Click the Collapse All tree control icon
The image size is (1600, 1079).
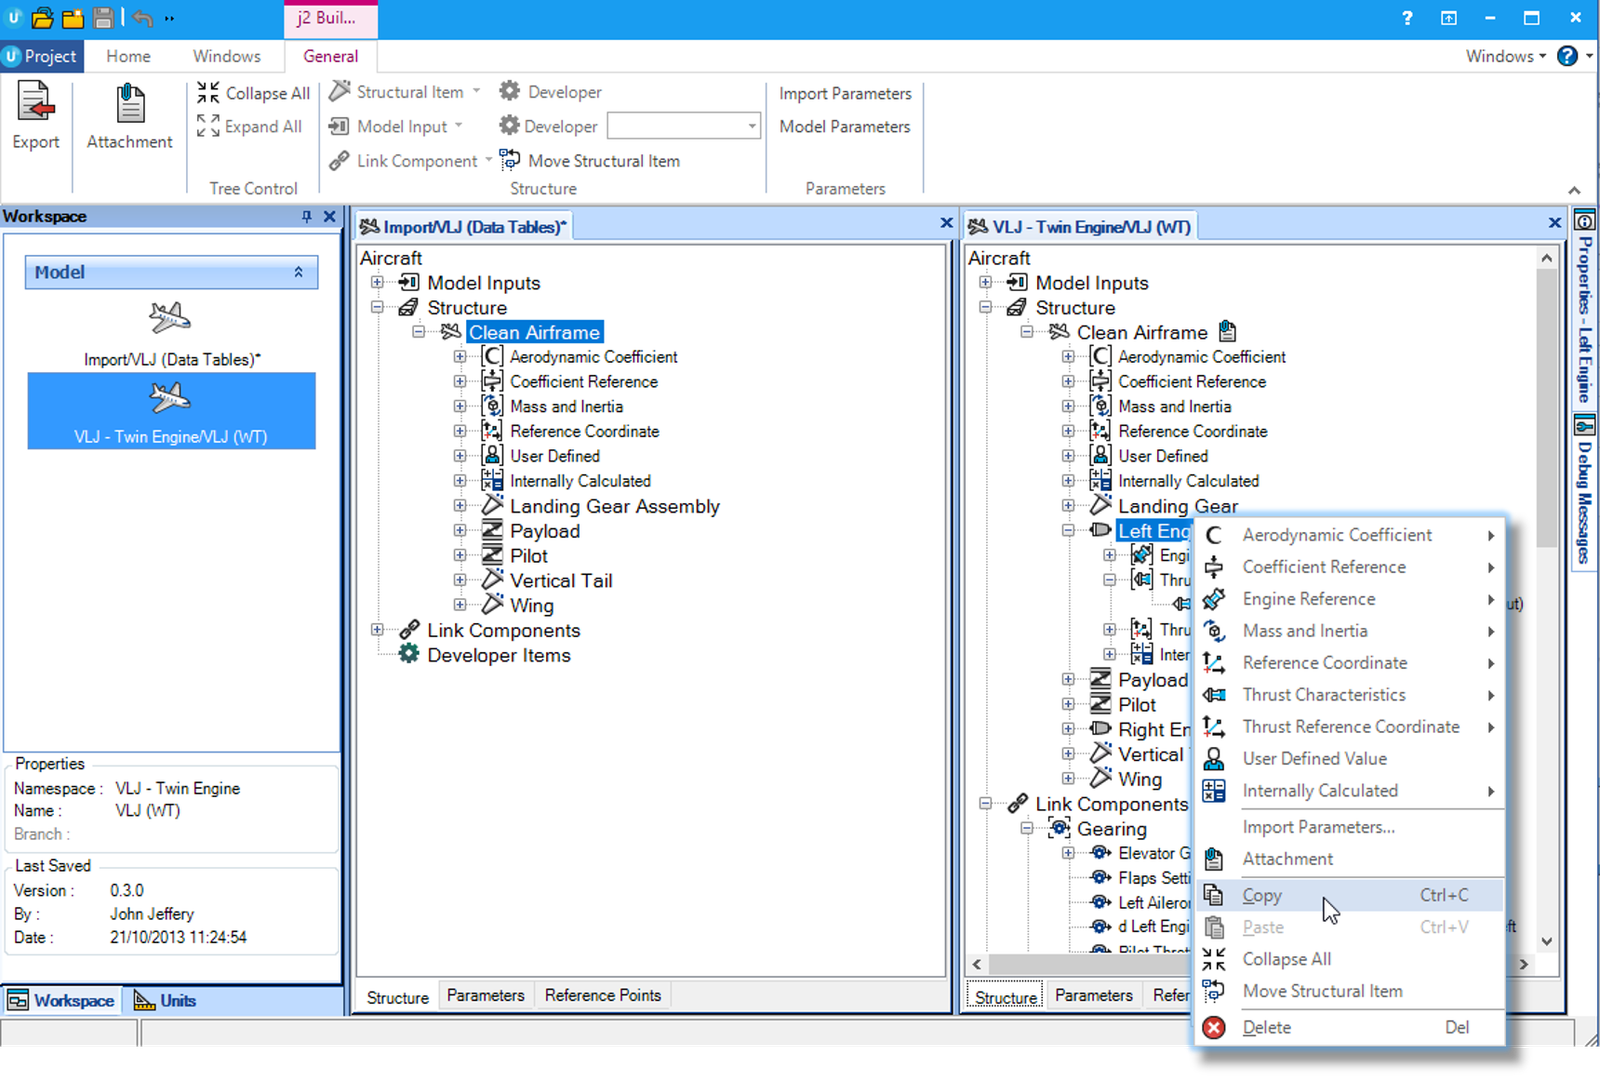pos(208,93)
